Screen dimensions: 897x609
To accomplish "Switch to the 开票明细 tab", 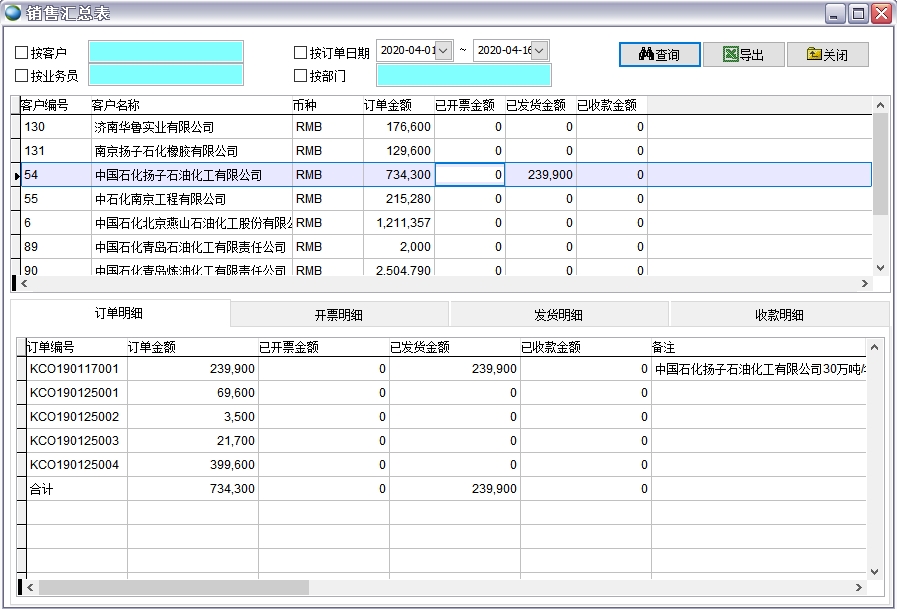I will [x=338, y=313].
